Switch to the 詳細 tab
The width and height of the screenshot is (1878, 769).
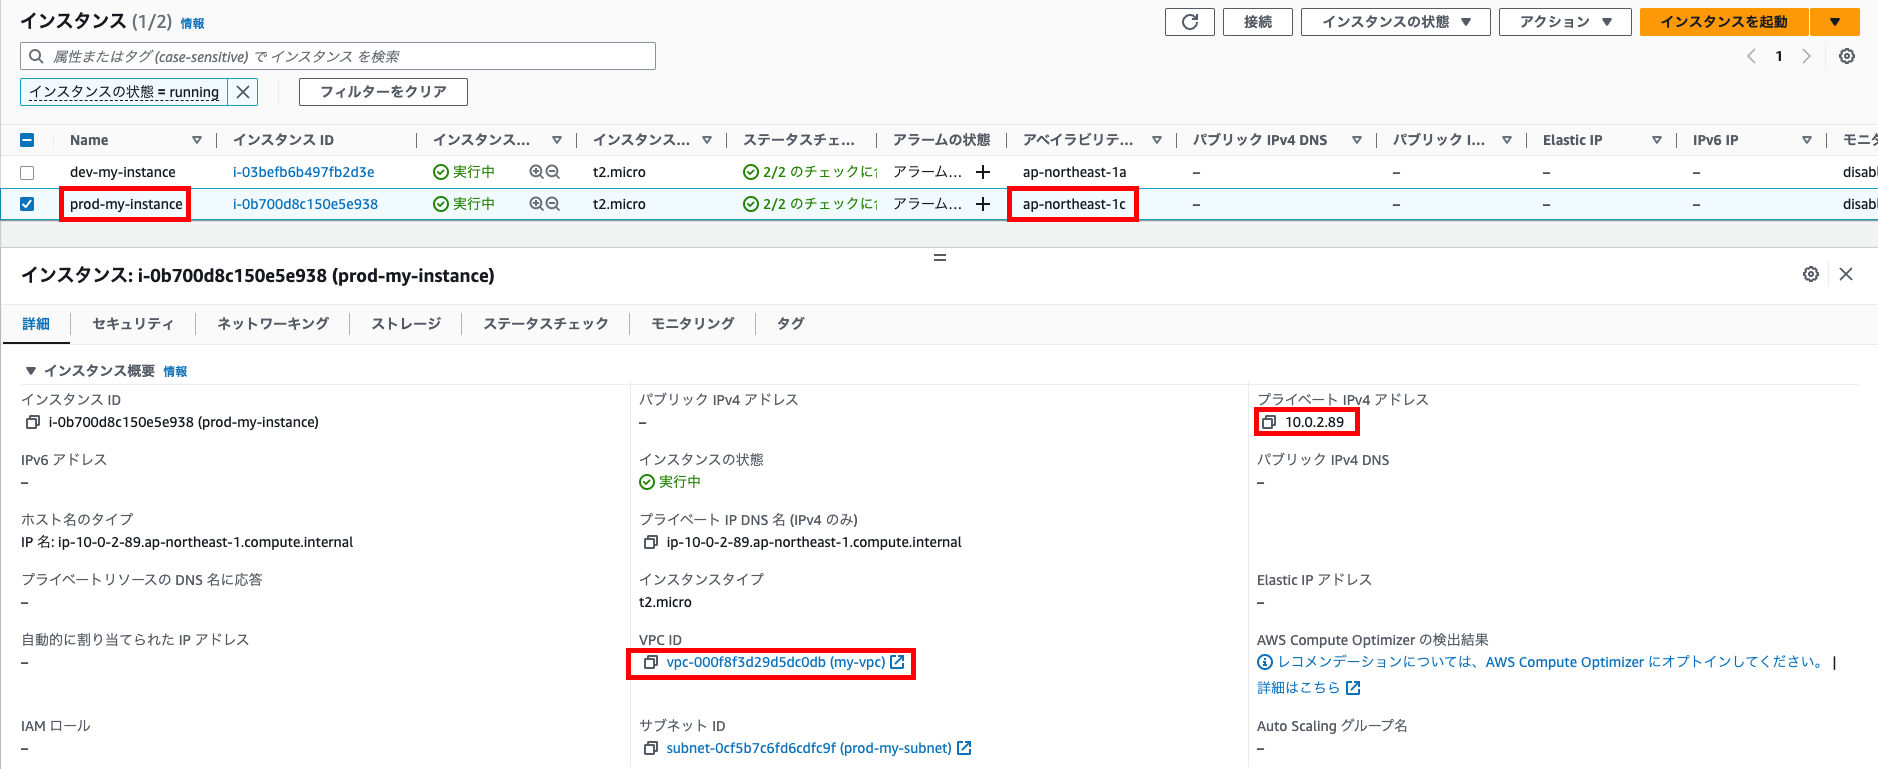(36, 324)
